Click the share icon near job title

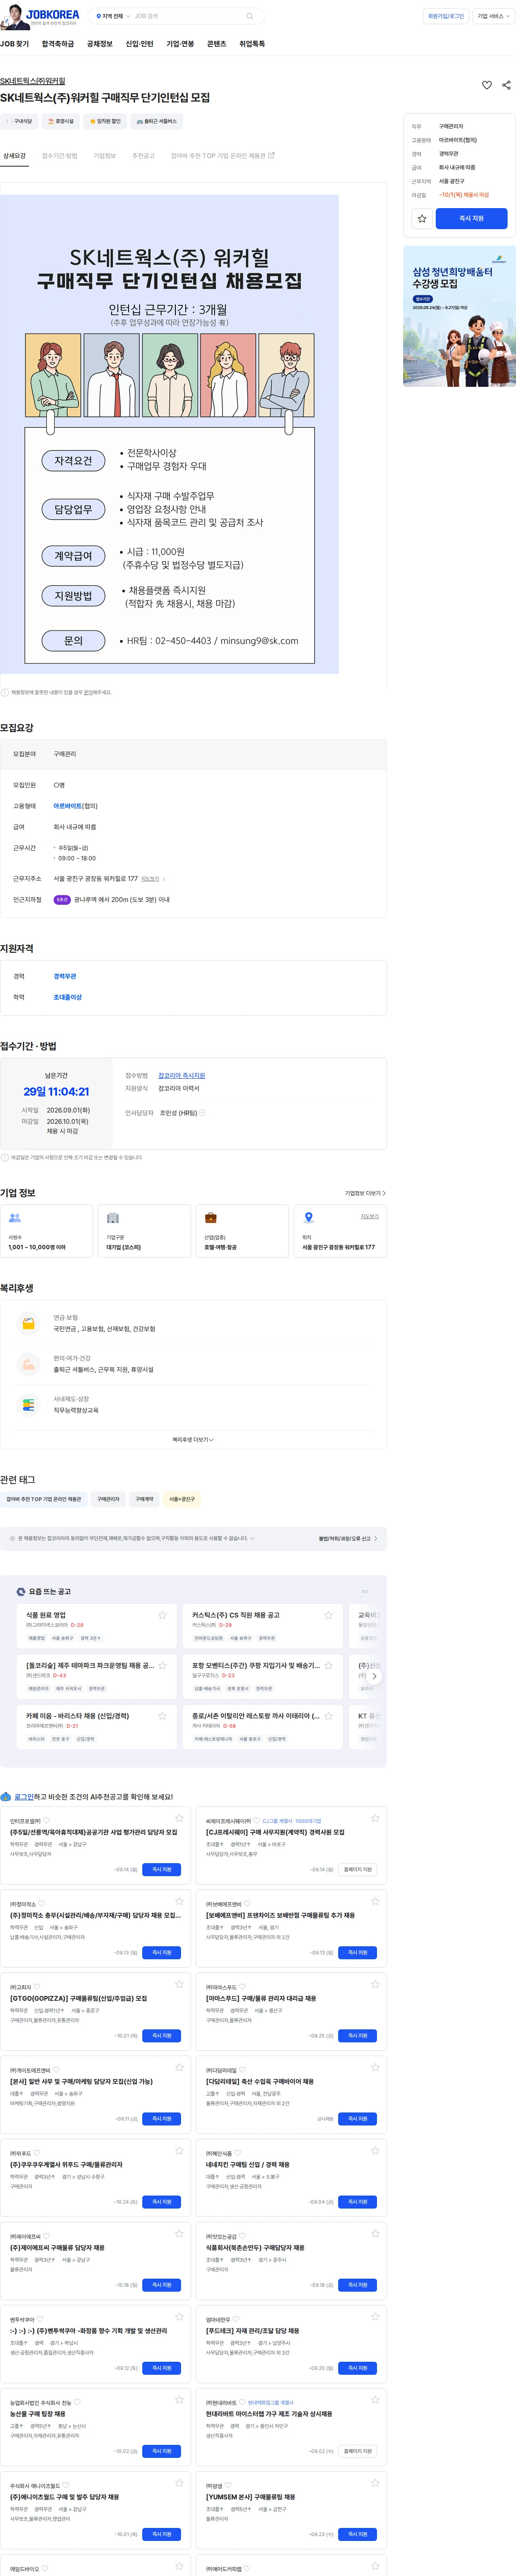click(506, 85)
